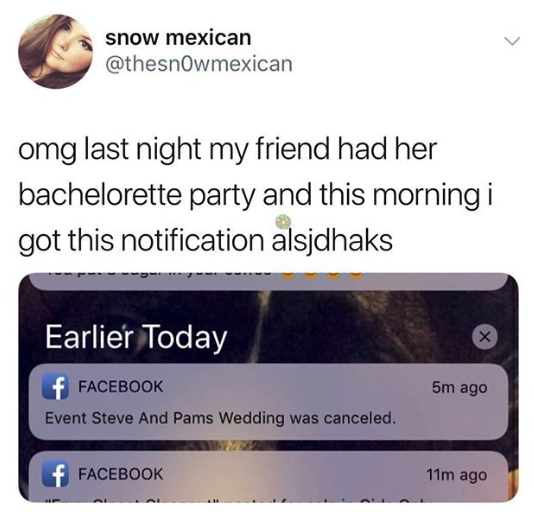534x526 pixels.
Task: Click the 11m ago timestamp
Action: point(456,475)
